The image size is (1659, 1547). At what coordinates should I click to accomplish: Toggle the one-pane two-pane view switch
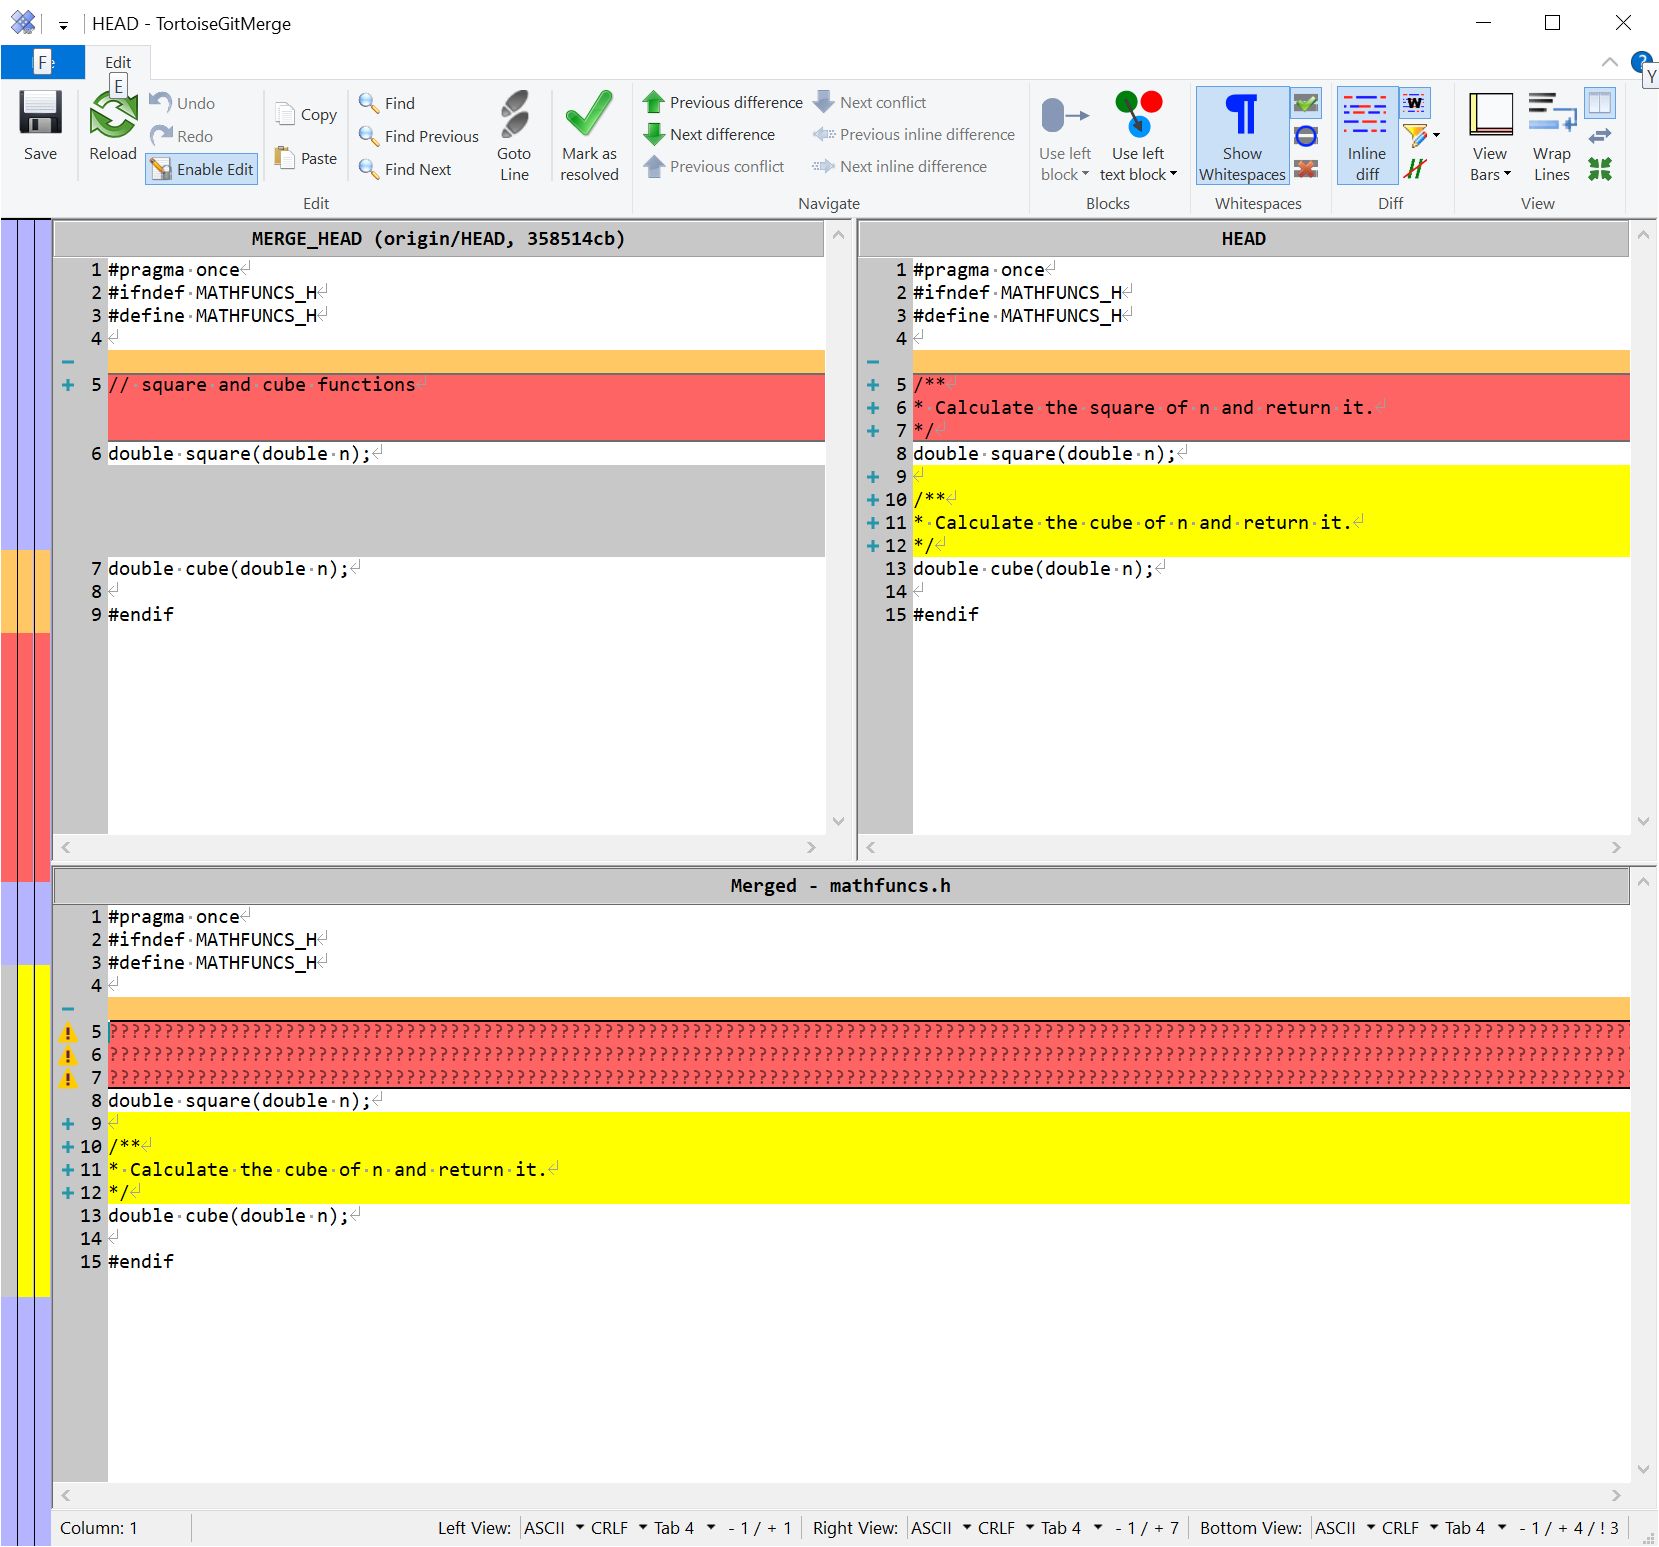1600,103
